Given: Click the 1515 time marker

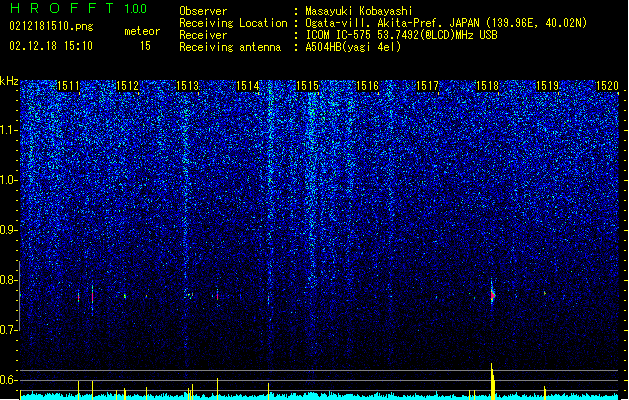Looking at the screenshot, I should click(307, 86).
